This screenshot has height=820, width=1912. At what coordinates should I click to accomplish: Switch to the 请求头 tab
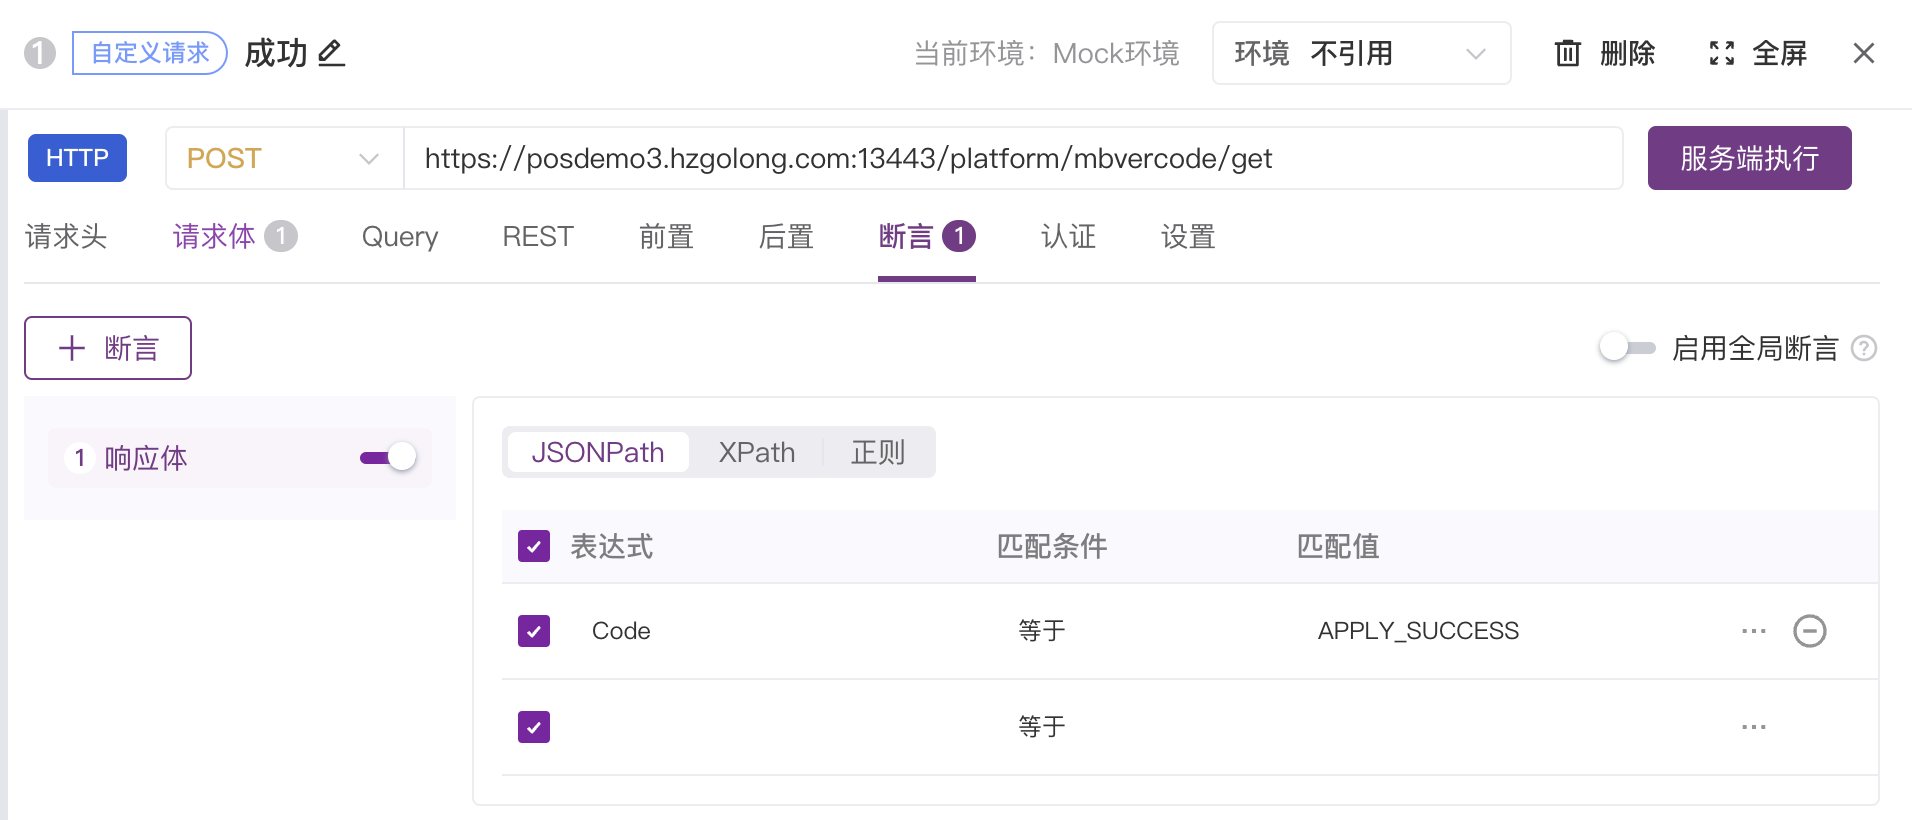pos(66,236)
